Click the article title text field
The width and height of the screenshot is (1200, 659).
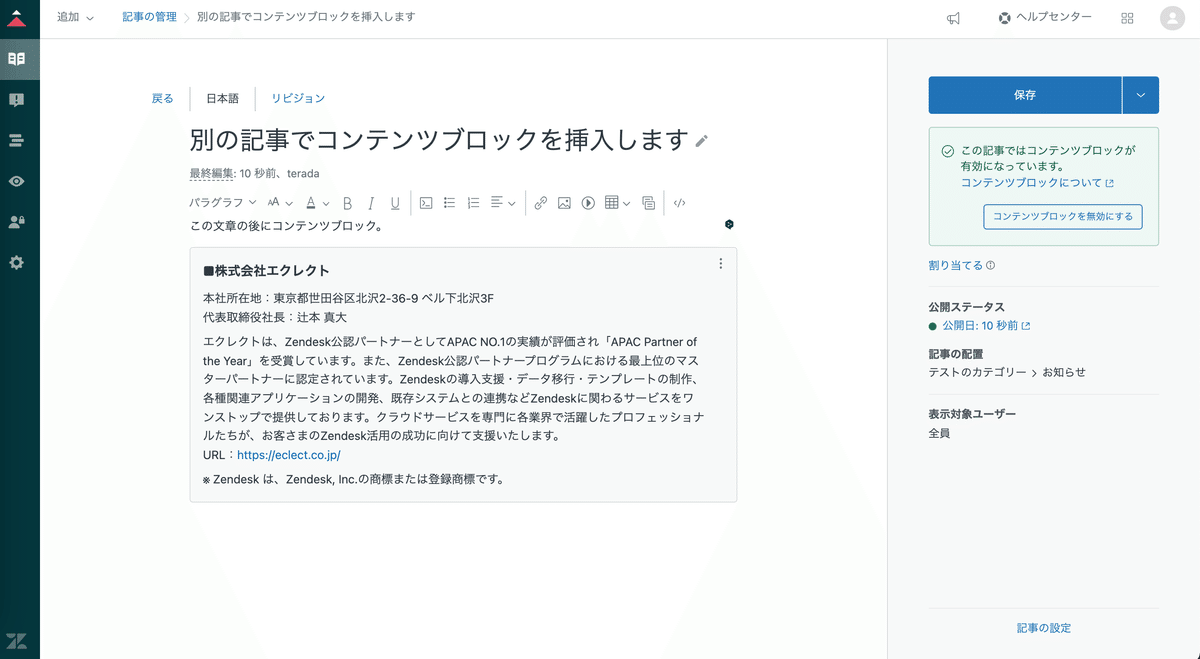click(440, 140)
